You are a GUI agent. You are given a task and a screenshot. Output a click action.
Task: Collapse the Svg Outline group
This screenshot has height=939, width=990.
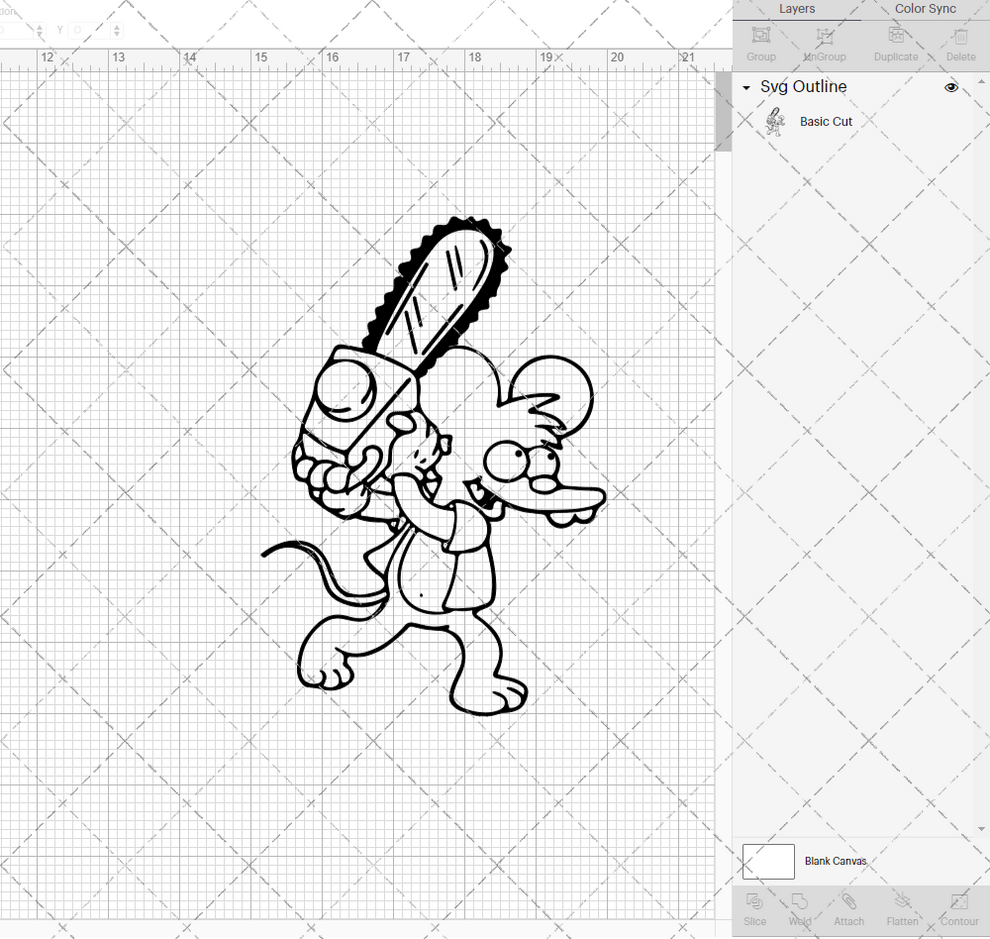(745, 87)
